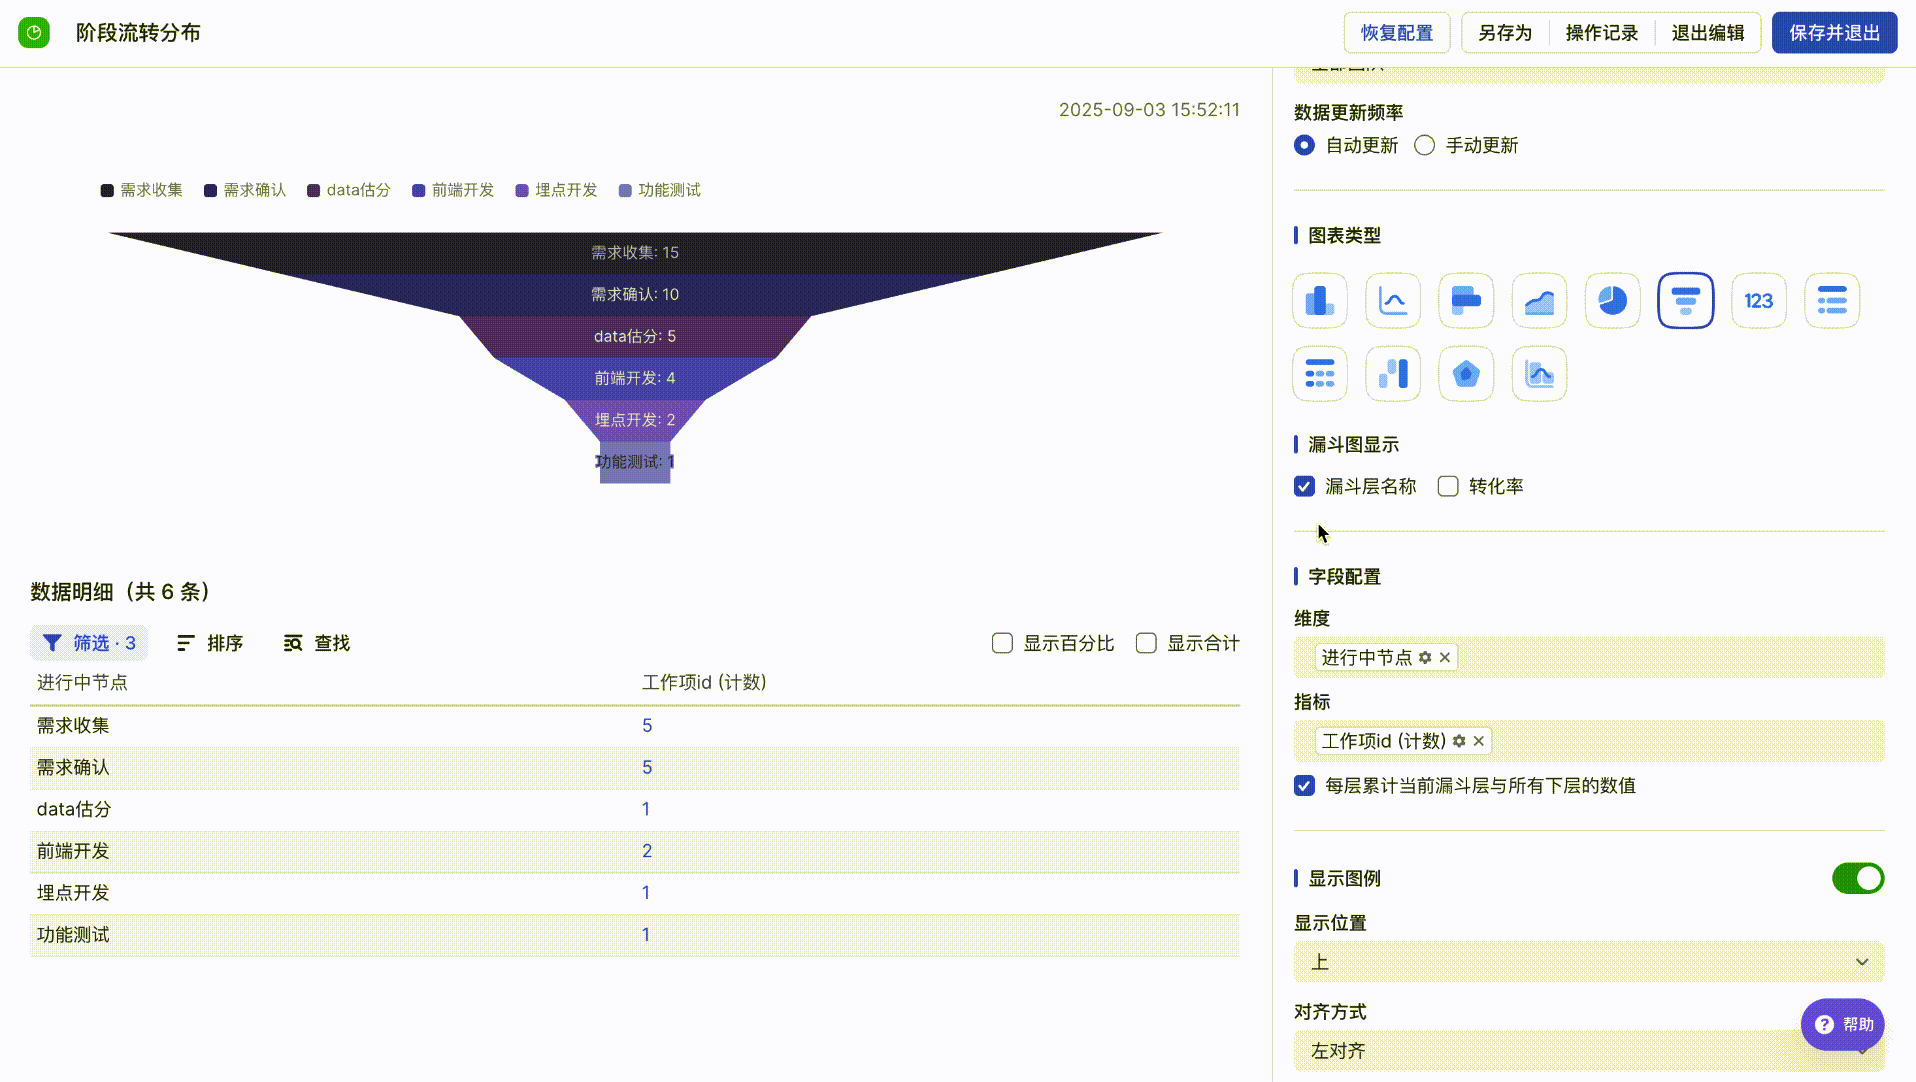Screen dimensions: 1916x1082
Task: Click the 埋点开发: 2 funnel layer
Action: point(635,421)
